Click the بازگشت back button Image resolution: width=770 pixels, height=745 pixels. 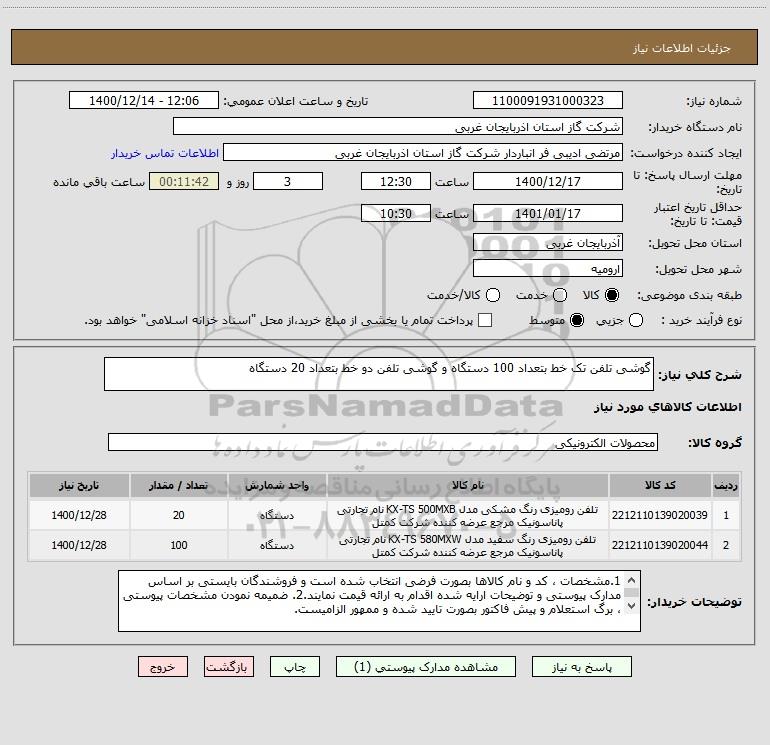tap(229, 667)
